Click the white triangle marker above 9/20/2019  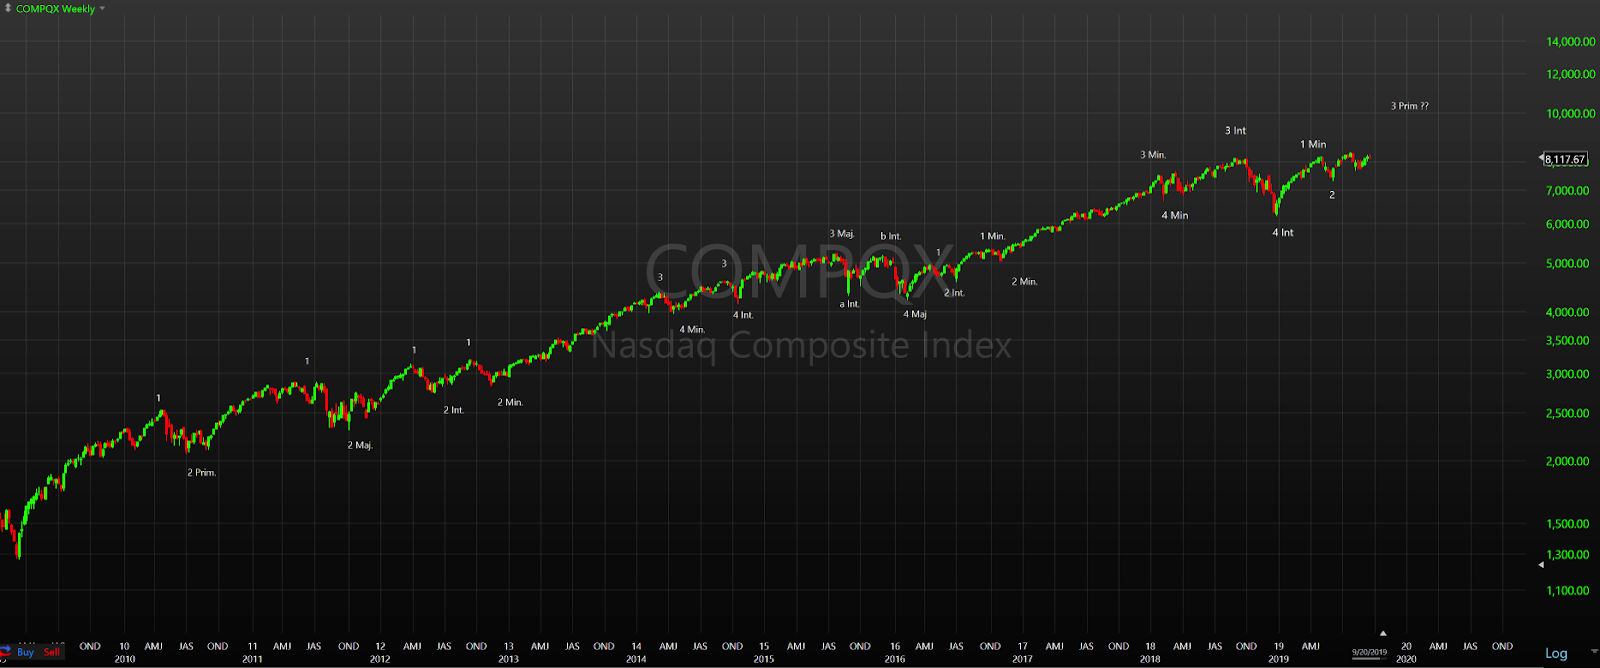(x=1383, y=633)
